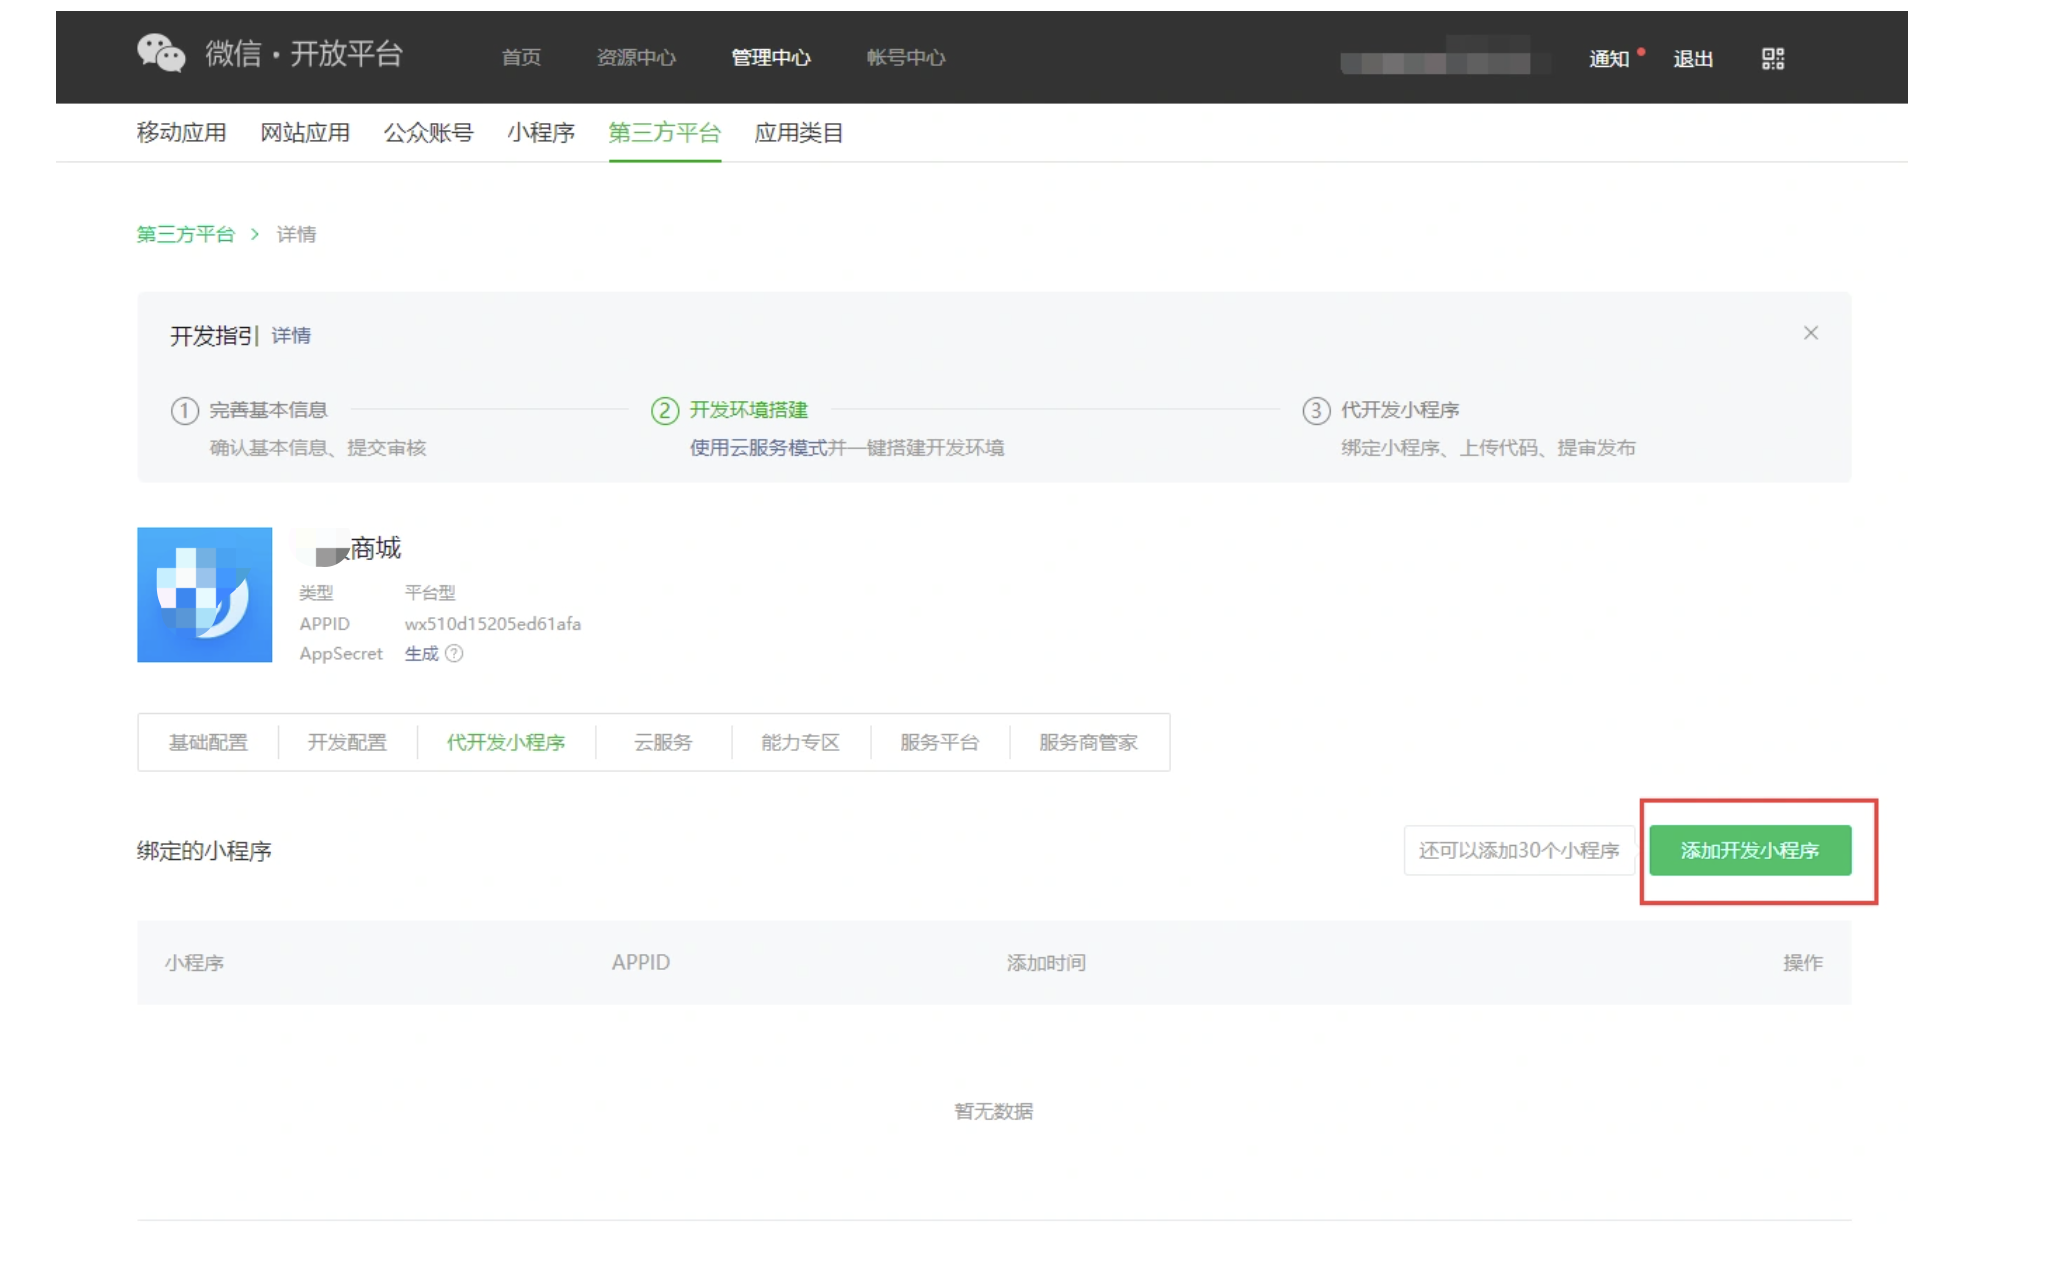Switch to 移动应用 tab

(181, 132)
